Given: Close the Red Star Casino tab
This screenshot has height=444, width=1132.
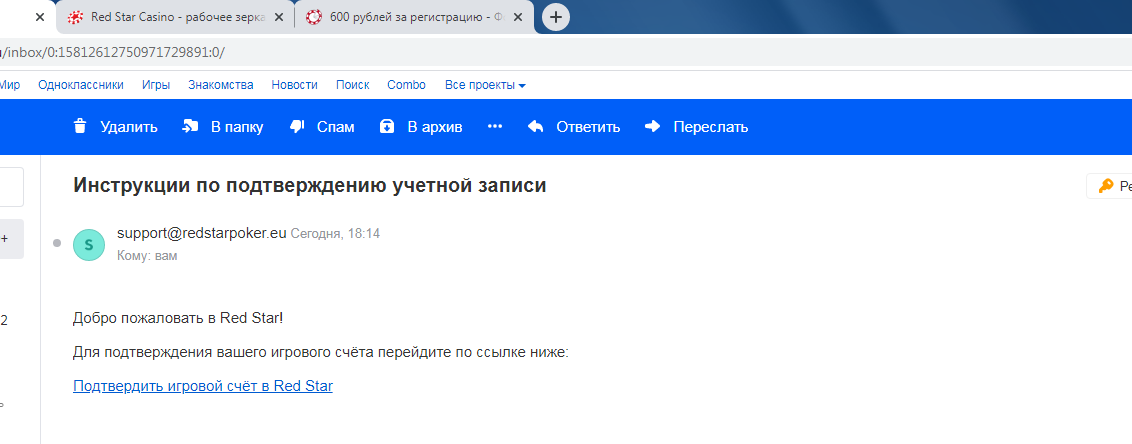Looking at the screenshot, I should coord(279,17).
